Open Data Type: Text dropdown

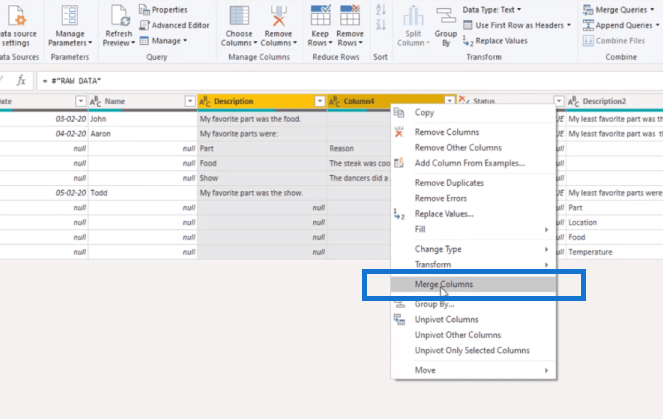492,9
